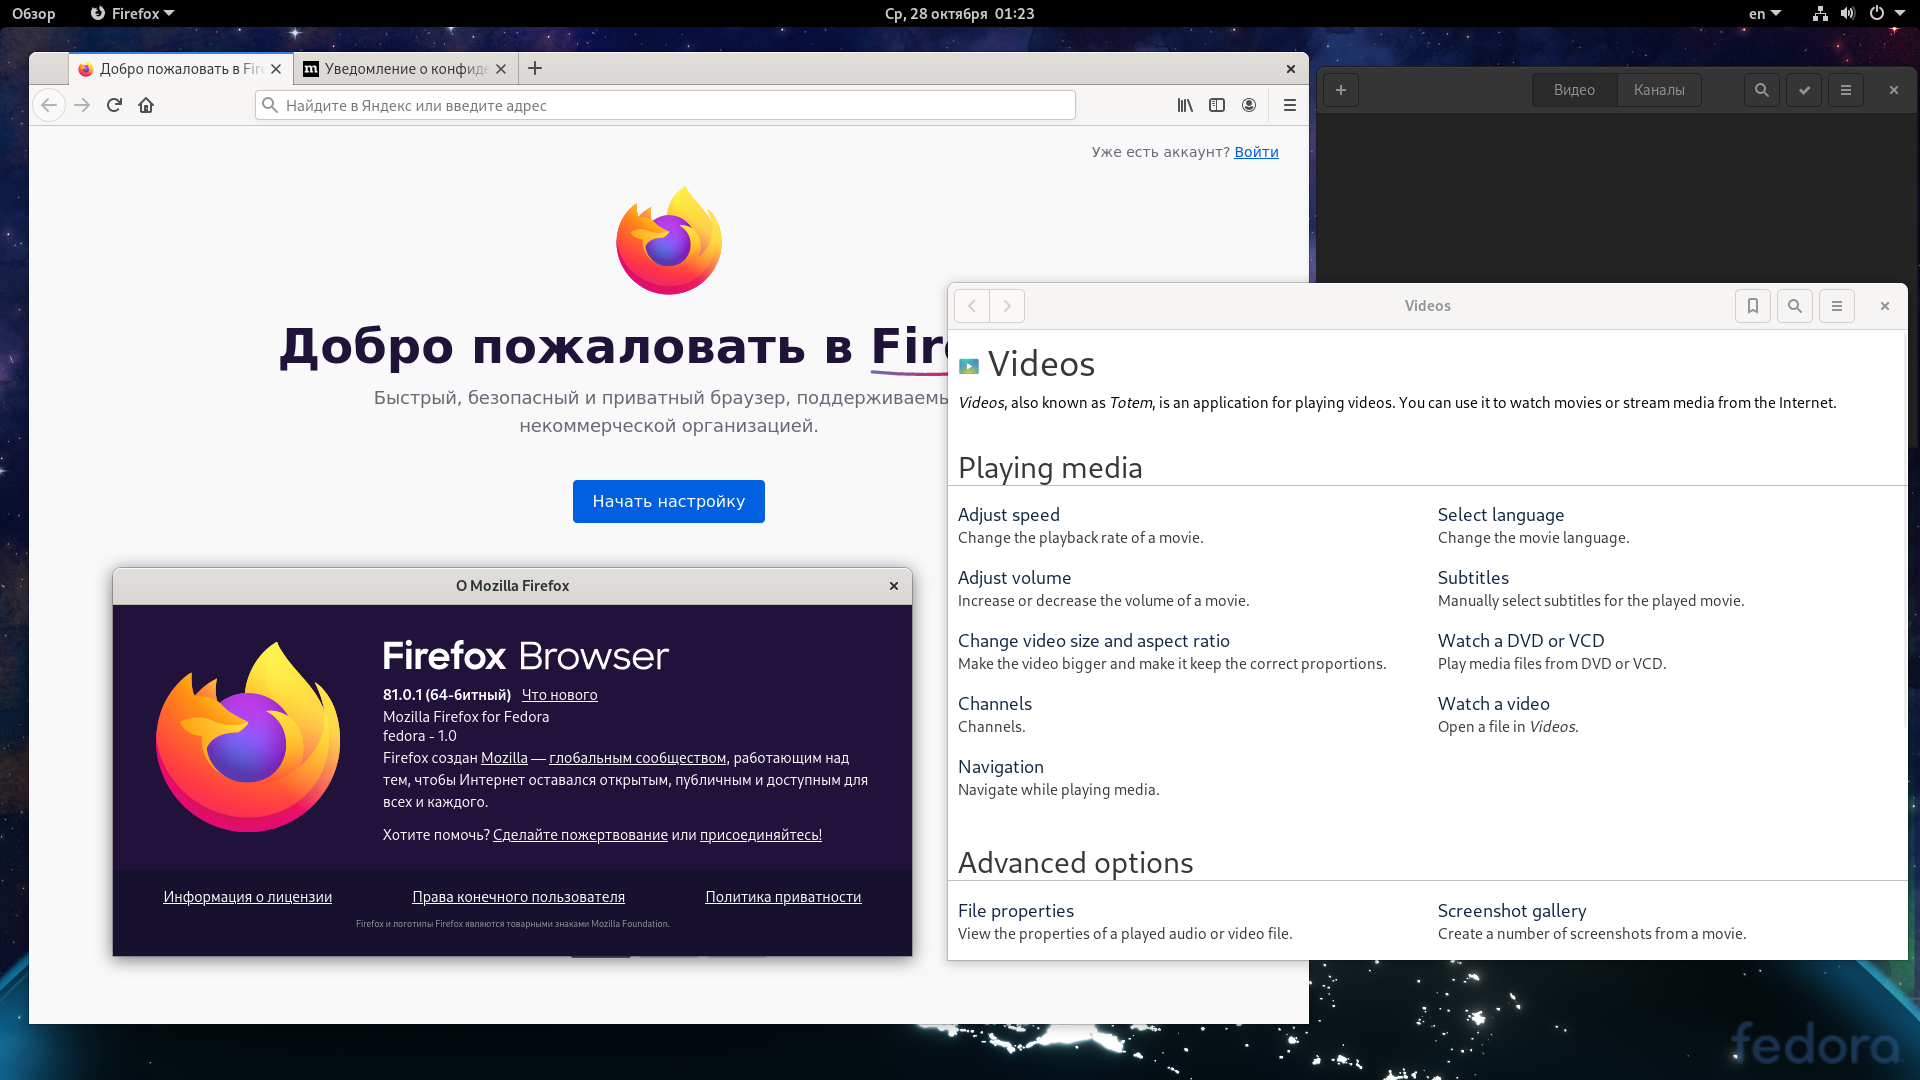This screenshot has width=1920, height=1080.
Task: Switch to the Каналы tab
Action: click(1659, 90)
